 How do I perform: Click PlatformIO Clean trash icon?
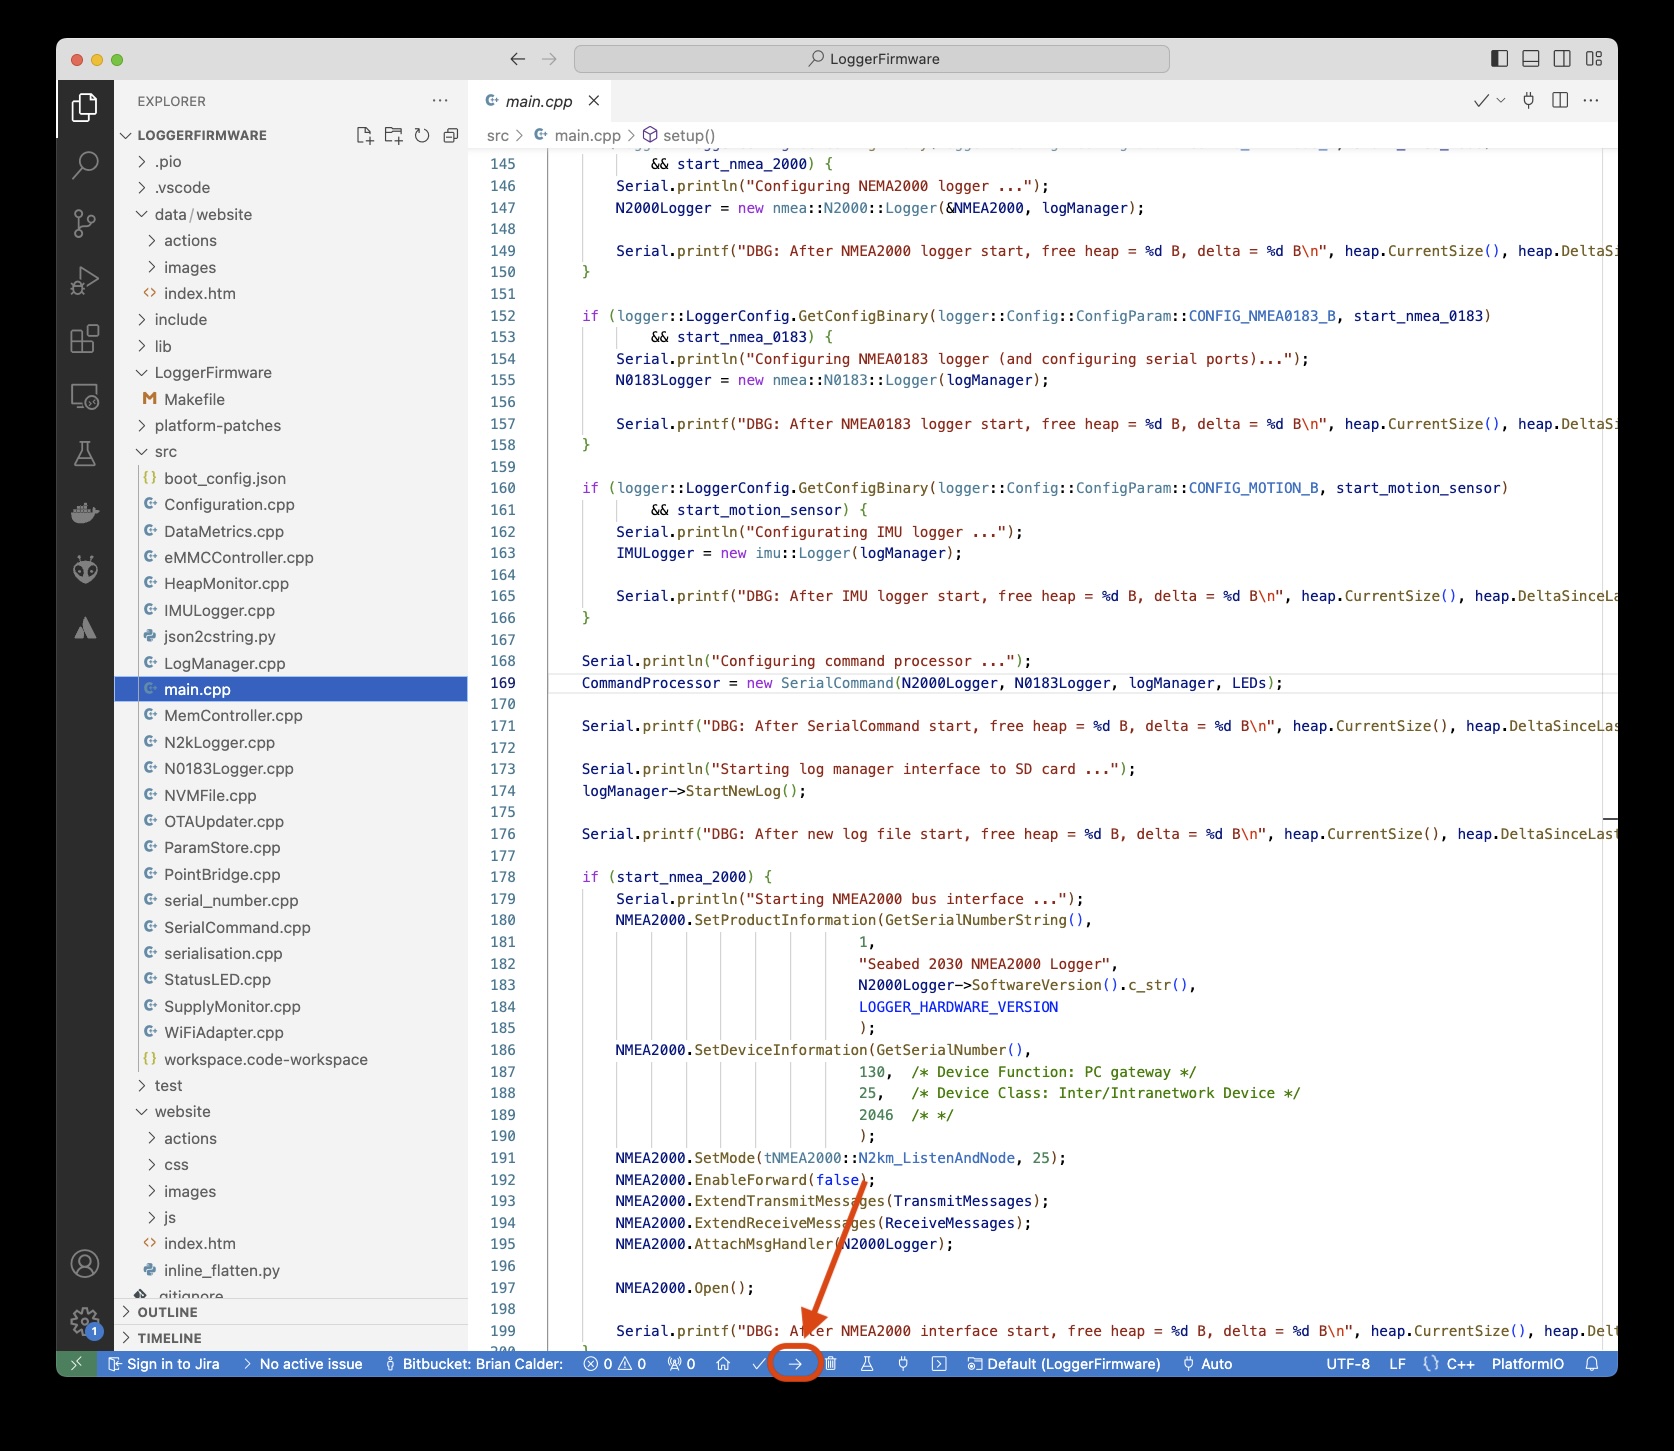tap(831, 1364)
